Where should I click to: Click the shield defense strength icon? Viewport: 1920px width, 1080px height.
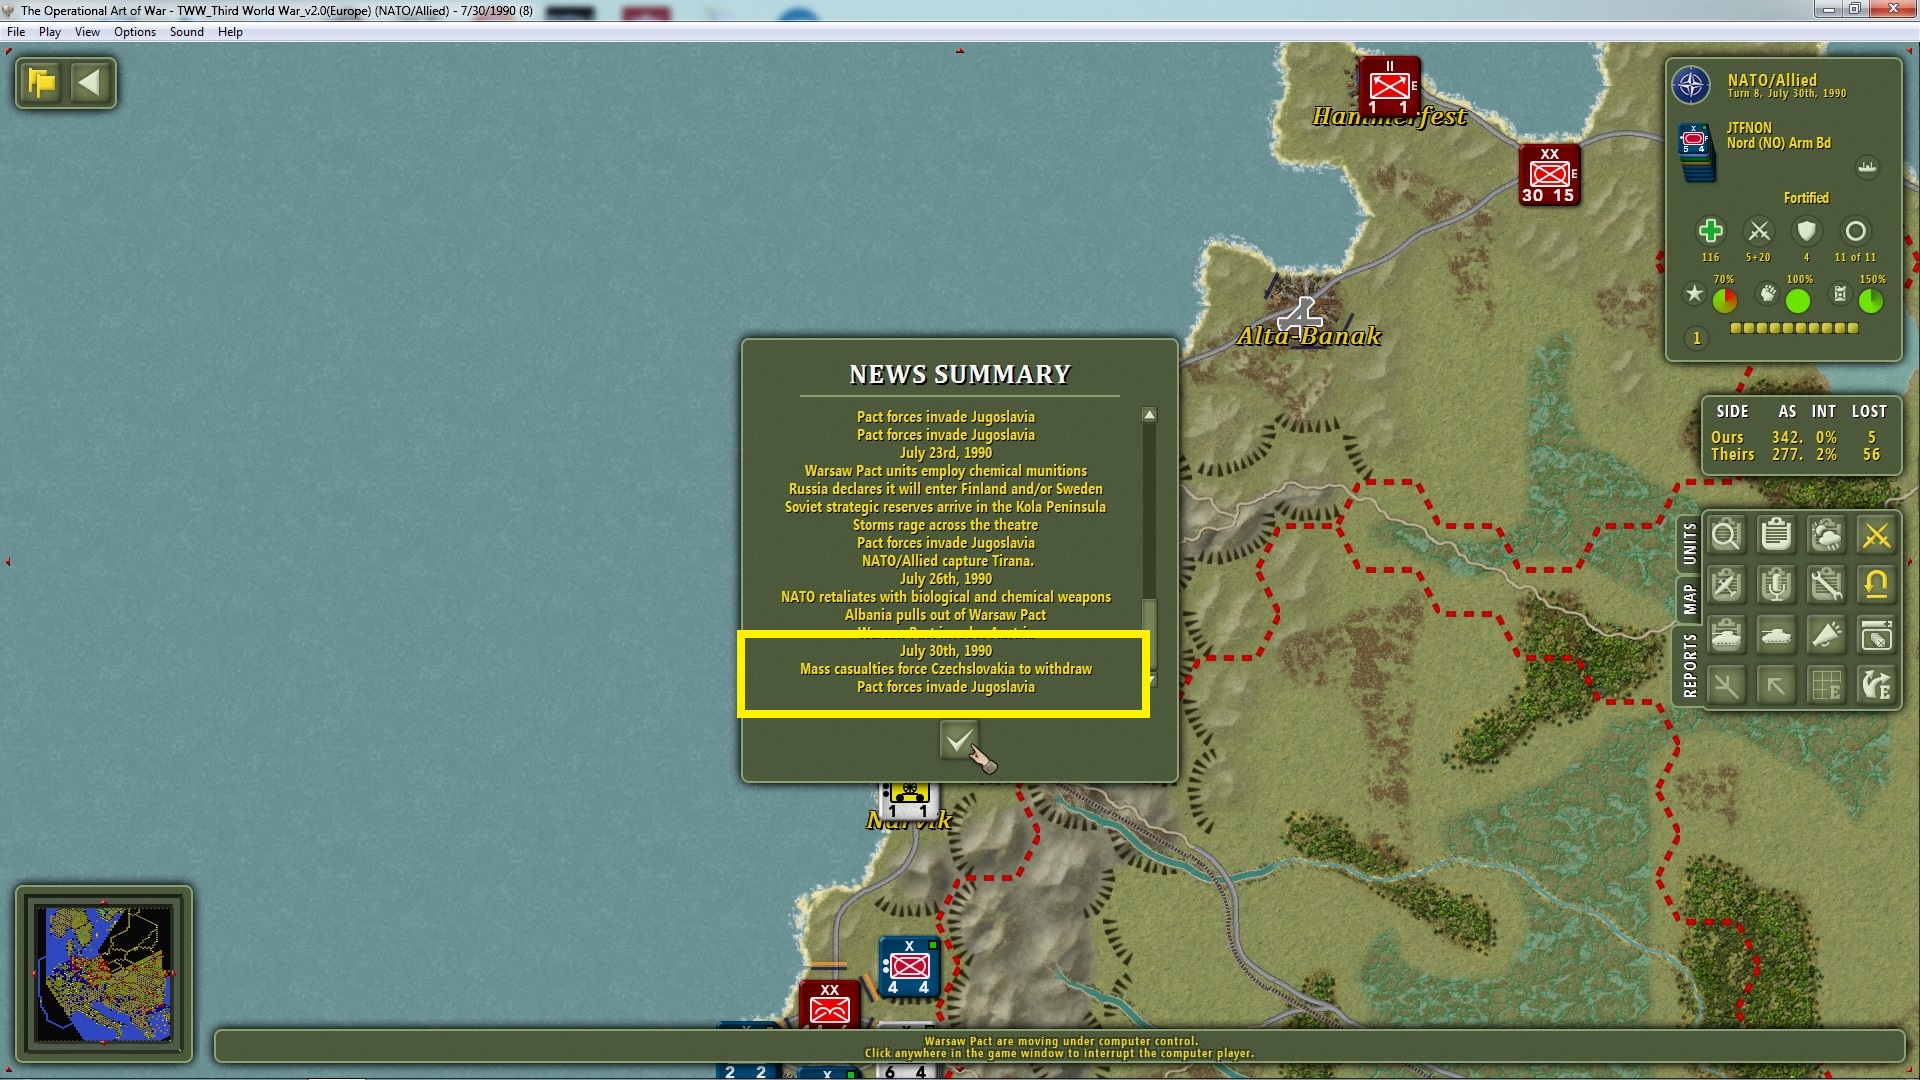click(x=1806, y=231)
